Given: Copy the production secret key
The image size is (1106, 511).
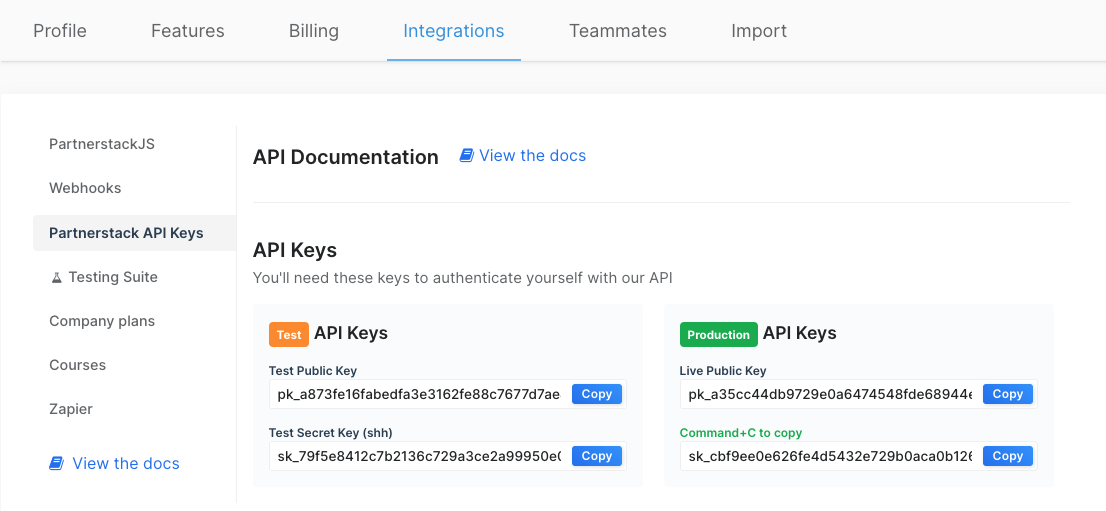Looking at the screenshot, I should 1008,456.
